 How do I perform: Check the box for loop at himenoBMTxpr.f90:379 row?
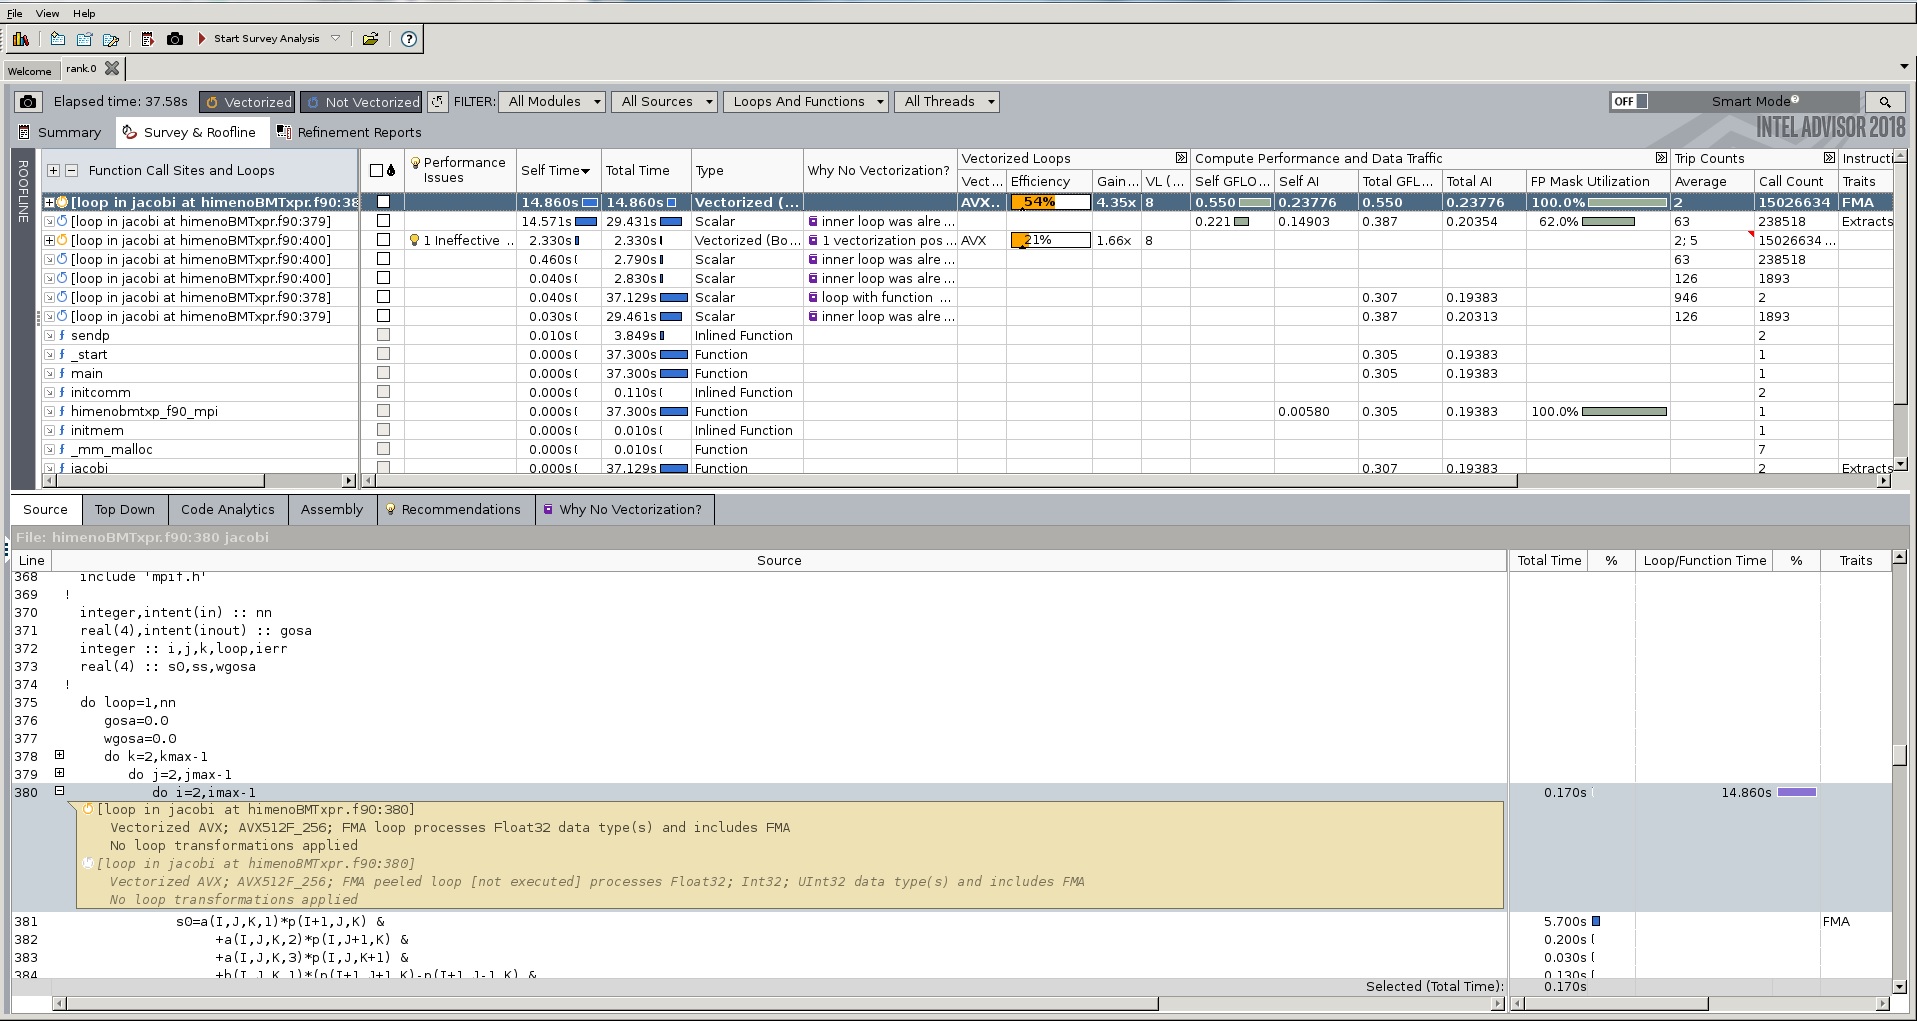pos(383,221)
